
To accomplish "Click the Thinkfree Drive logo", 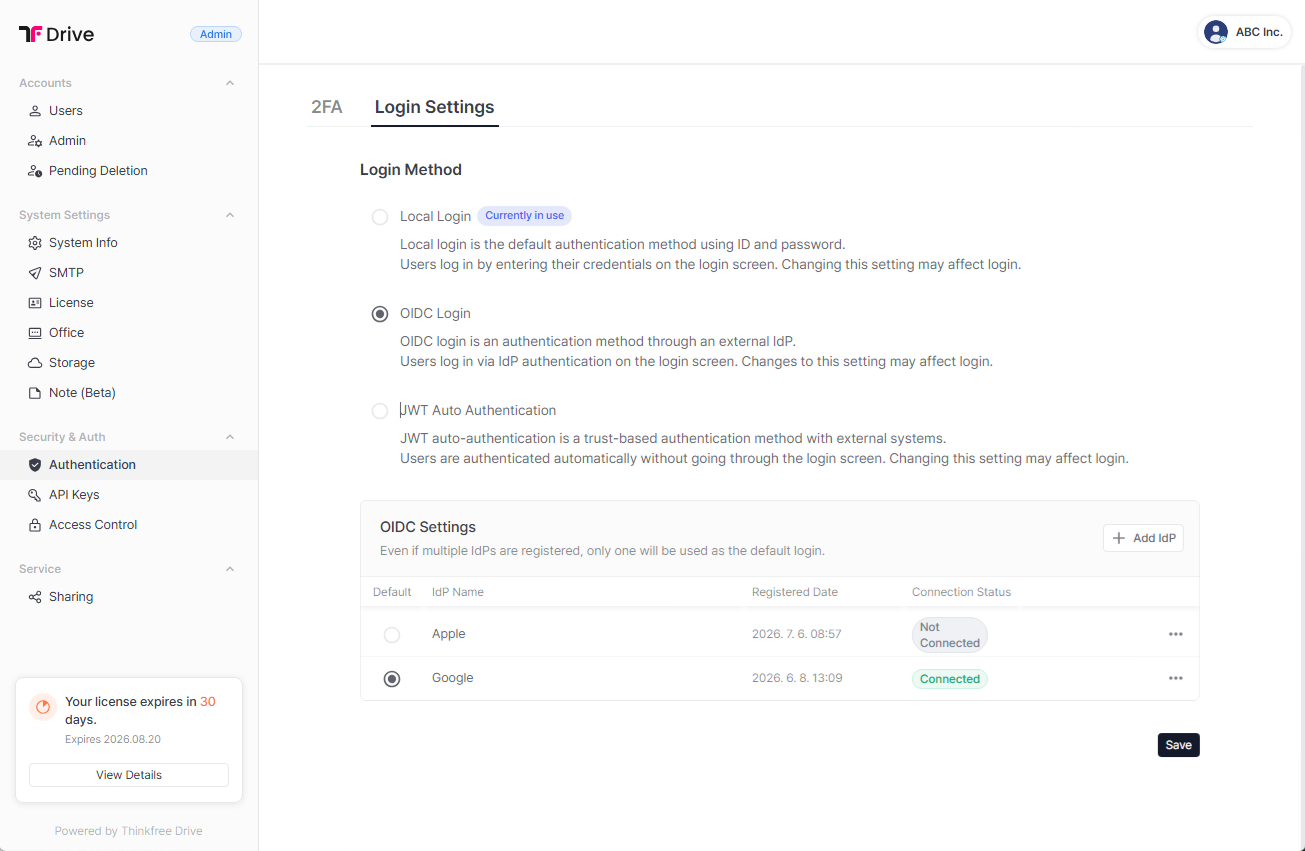I will click(56, 34).
